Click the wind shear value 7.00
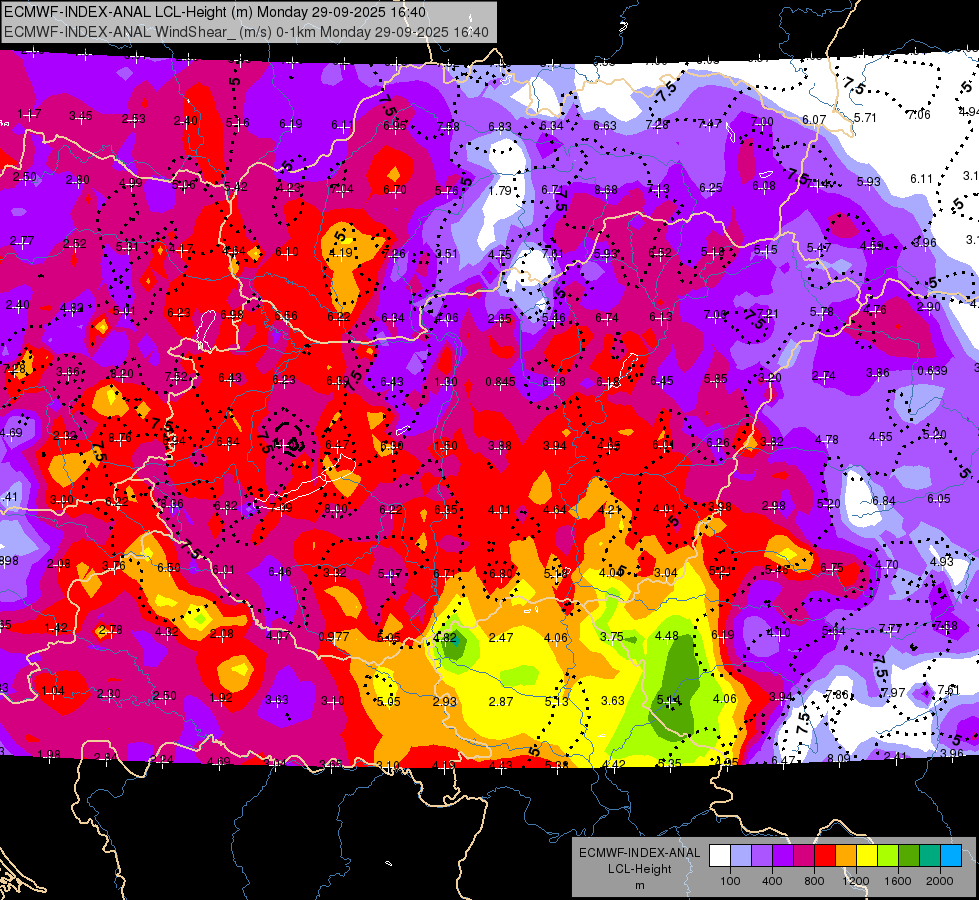 [762, 122]
